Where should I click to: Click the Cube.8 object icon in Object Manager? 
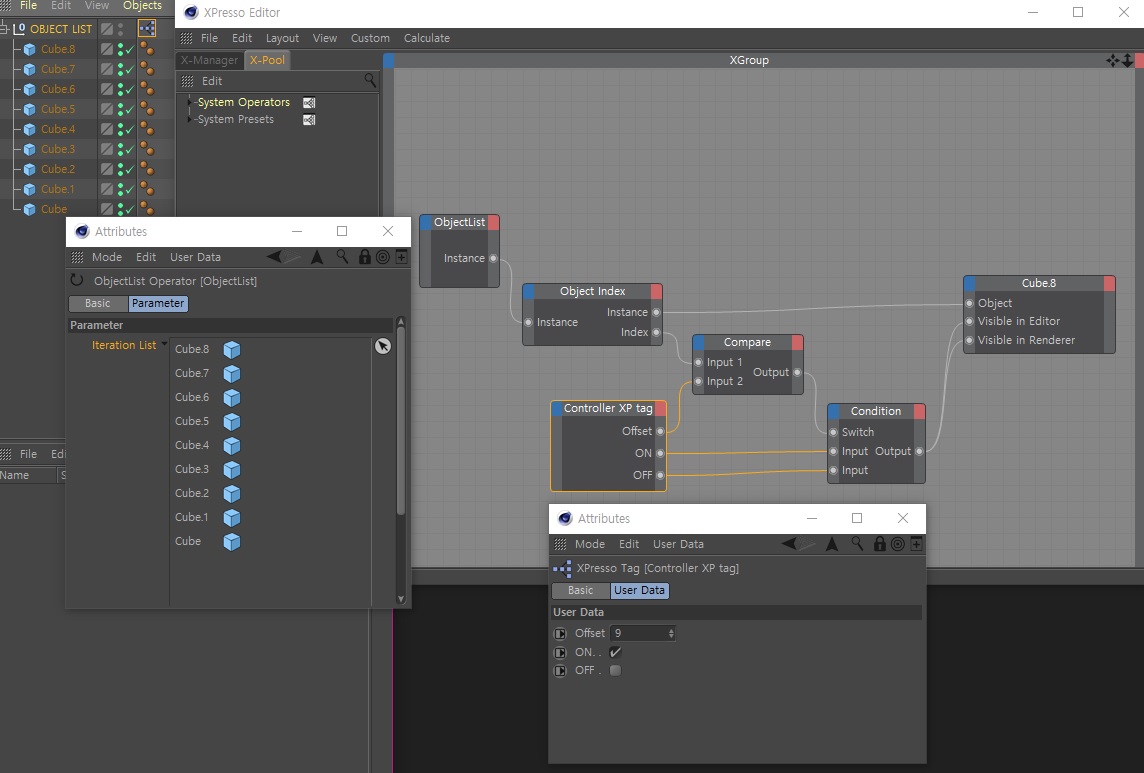[x=29, y=49]
